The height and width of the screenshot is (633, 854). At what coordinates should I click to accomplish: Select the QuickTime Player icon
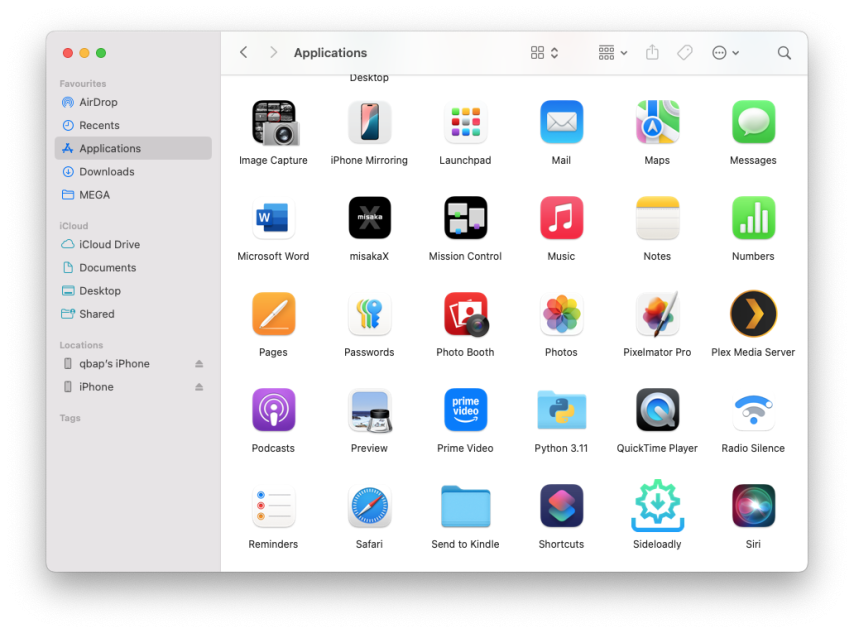pyautogui.click(x=657, y=410)
